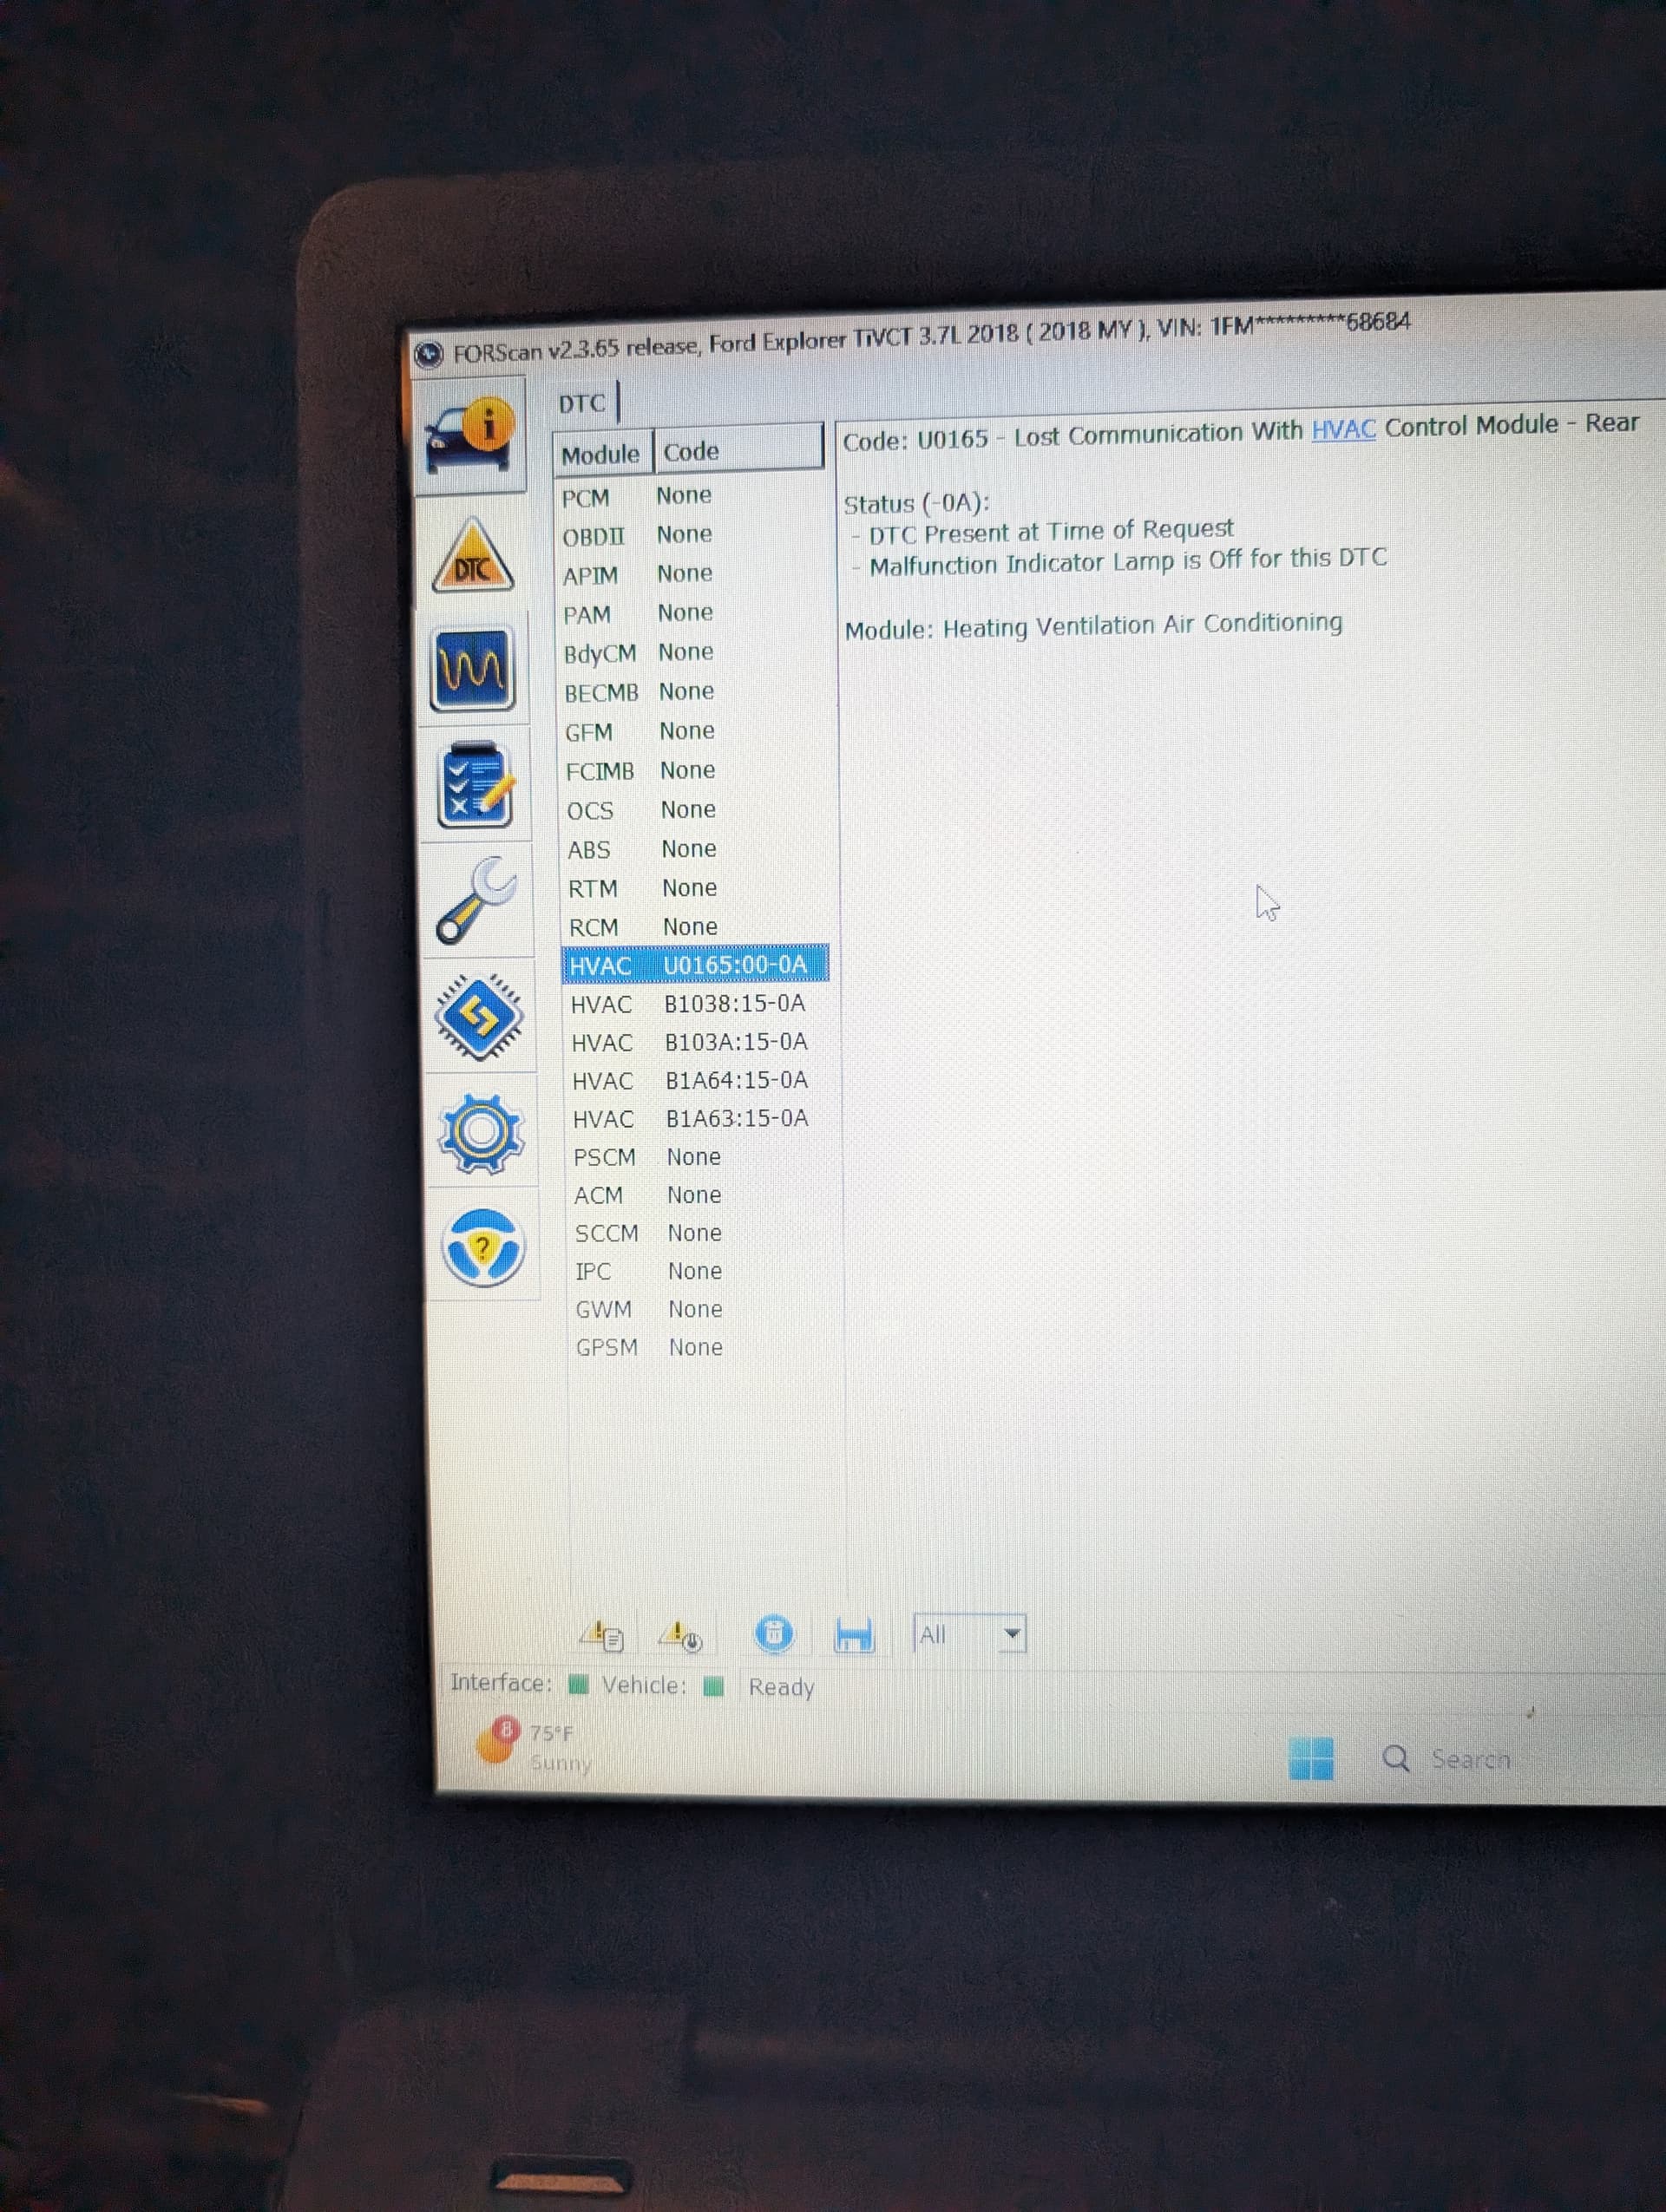Select the OBDII module row
Screen dimensions: 1666x2212
pos(690,535)
